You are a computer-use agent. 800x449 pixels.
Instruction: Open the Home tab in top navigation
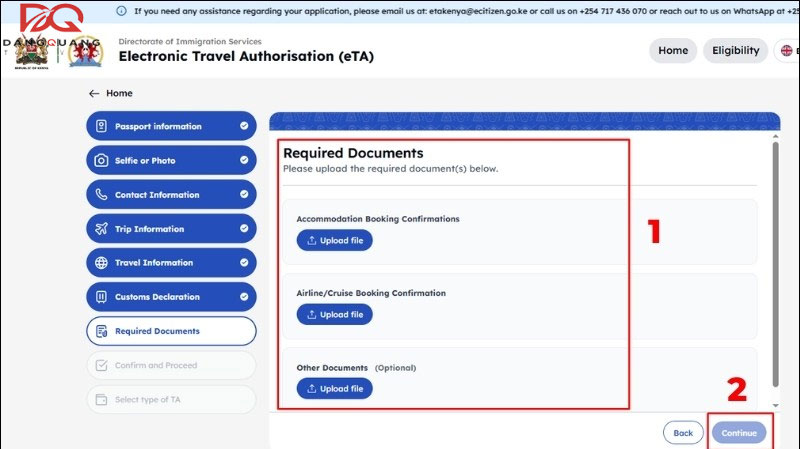[672, 51]
